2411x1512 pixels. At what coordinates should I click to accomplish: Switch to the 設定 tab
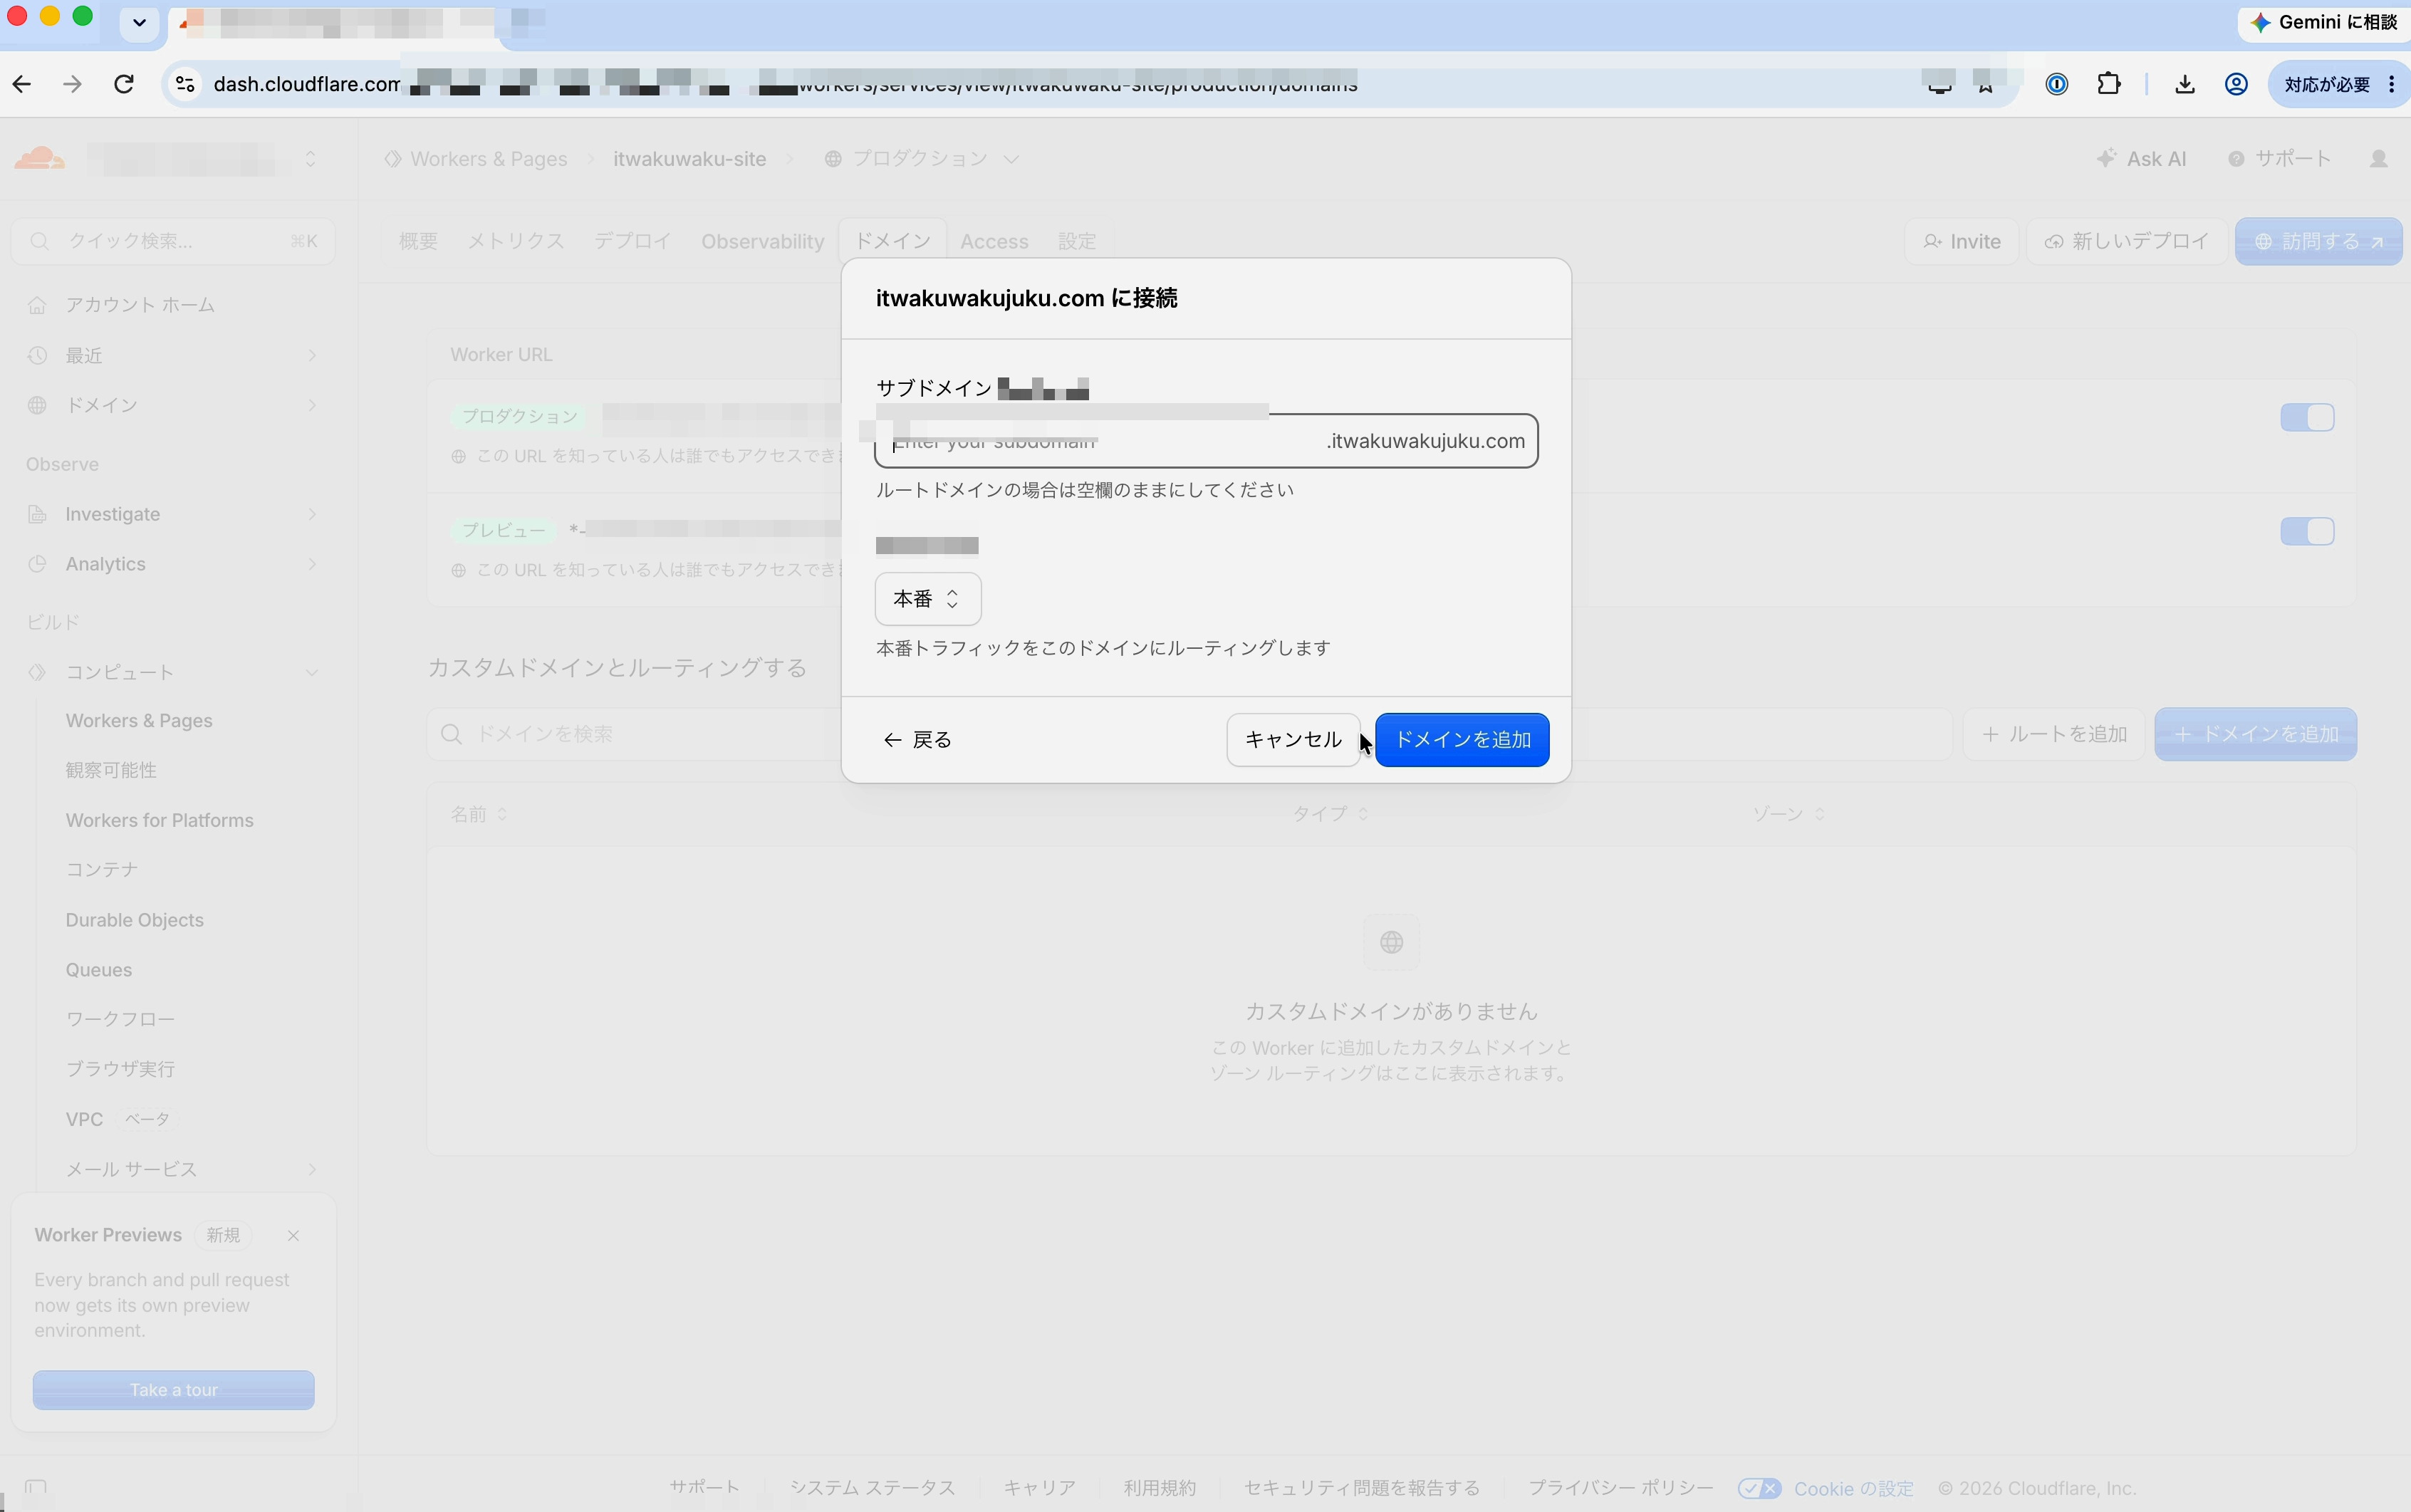1077,241
